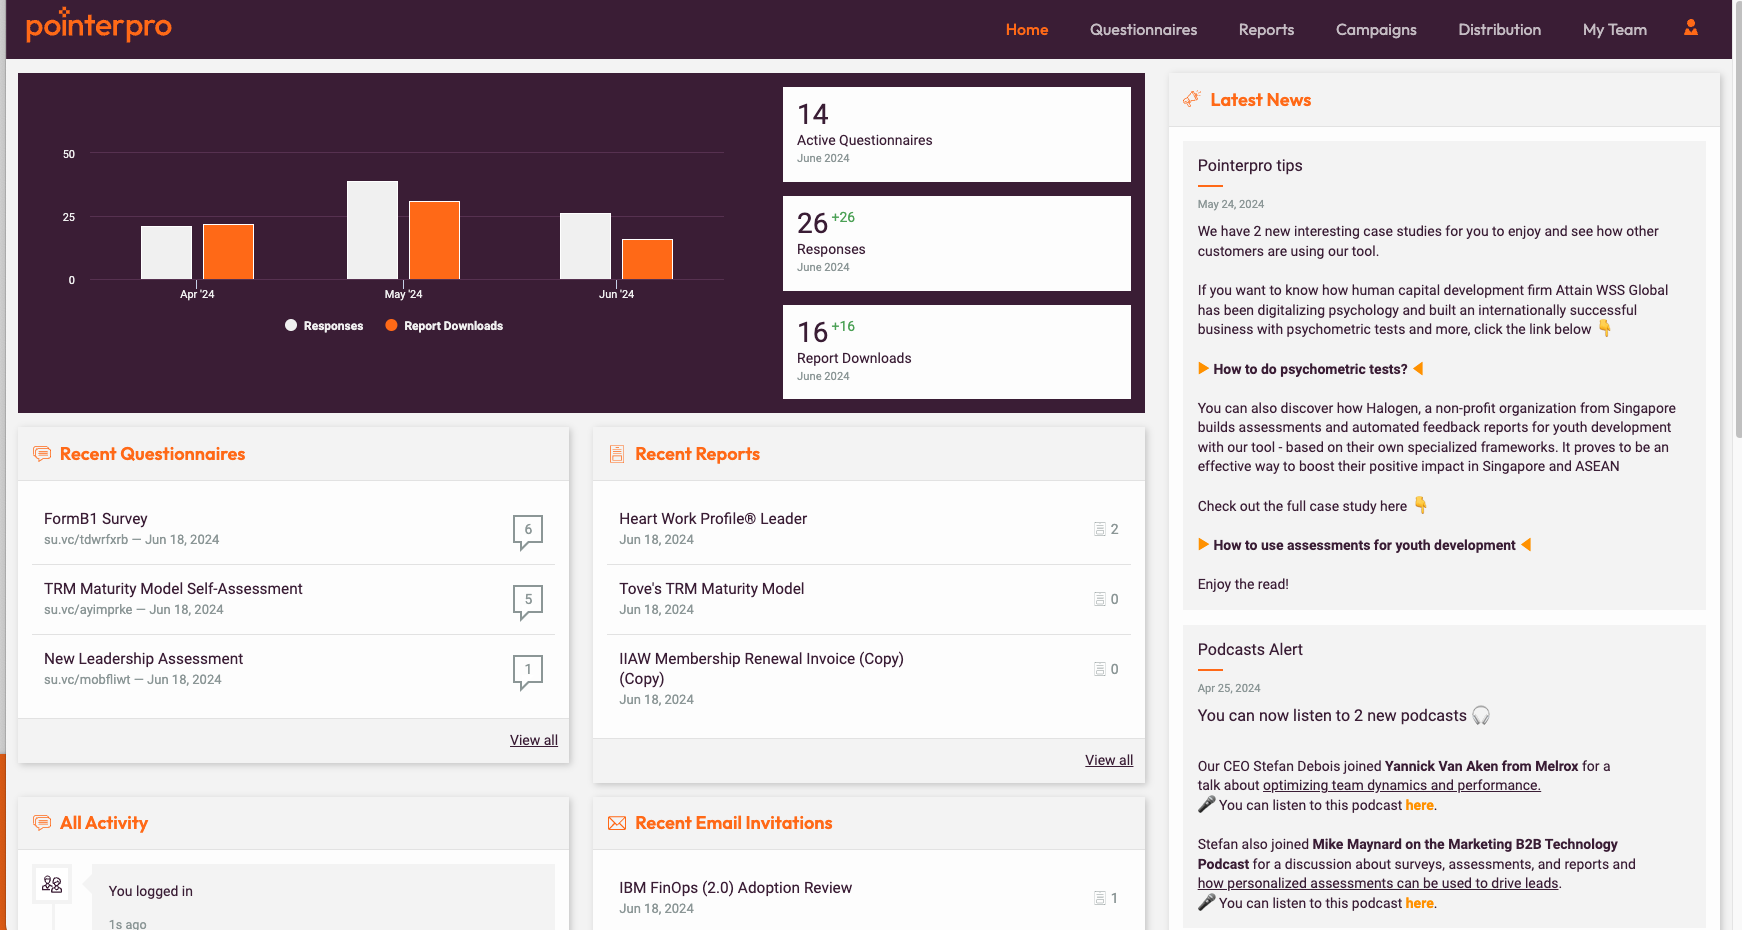Open the Reports menu

coord(1266,30)
